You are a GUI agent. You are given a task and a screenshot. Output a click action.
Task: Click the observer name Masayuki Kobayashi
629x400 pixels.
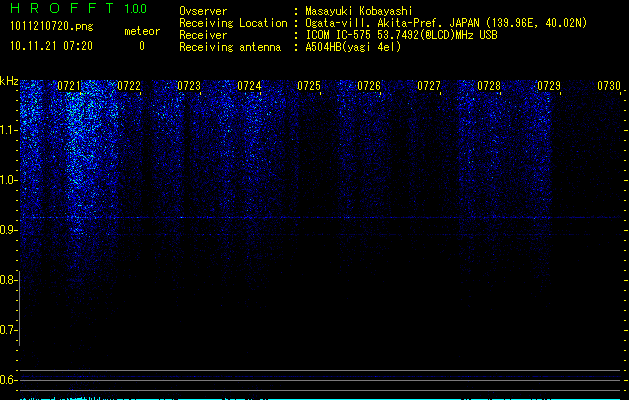tap(359, 11)
